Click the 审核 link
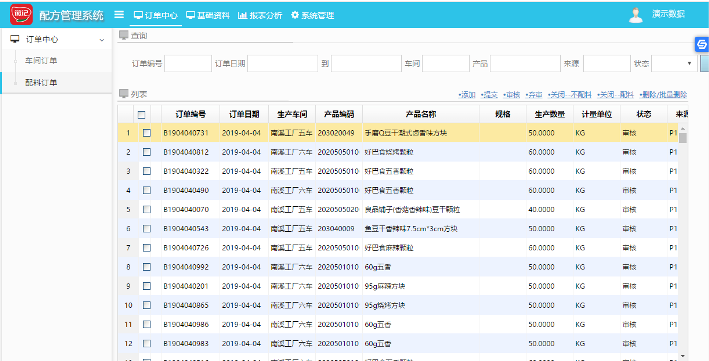 click(x=511, y=95)
